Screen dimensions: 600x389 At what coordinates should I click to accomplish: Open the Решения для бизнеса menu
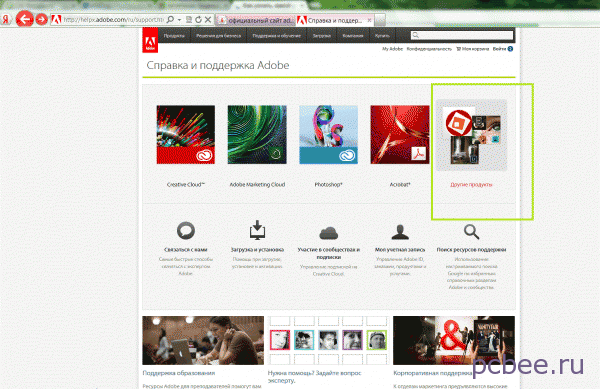(218, 36)
